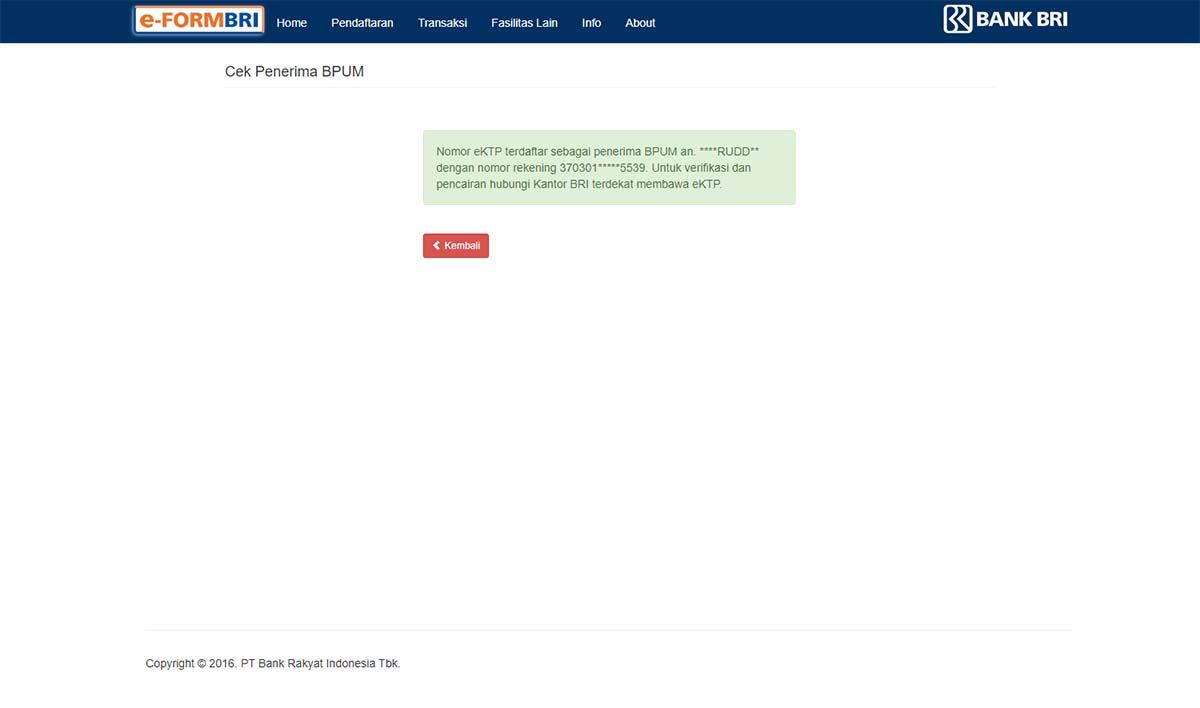Click the Cek Penerima BPUM heading

coord(294,72)
